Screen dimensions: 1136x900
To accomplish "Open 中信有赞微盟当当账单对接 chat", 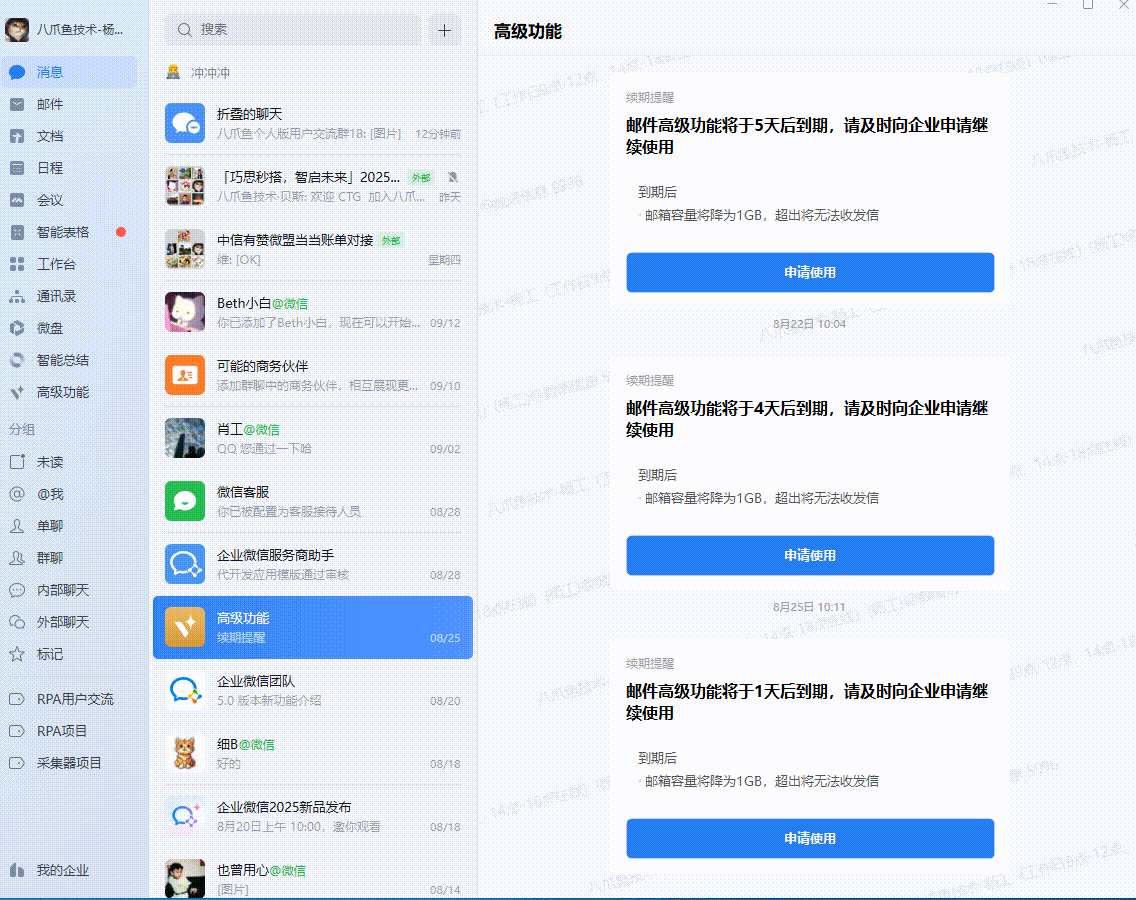I will (313, 249).
